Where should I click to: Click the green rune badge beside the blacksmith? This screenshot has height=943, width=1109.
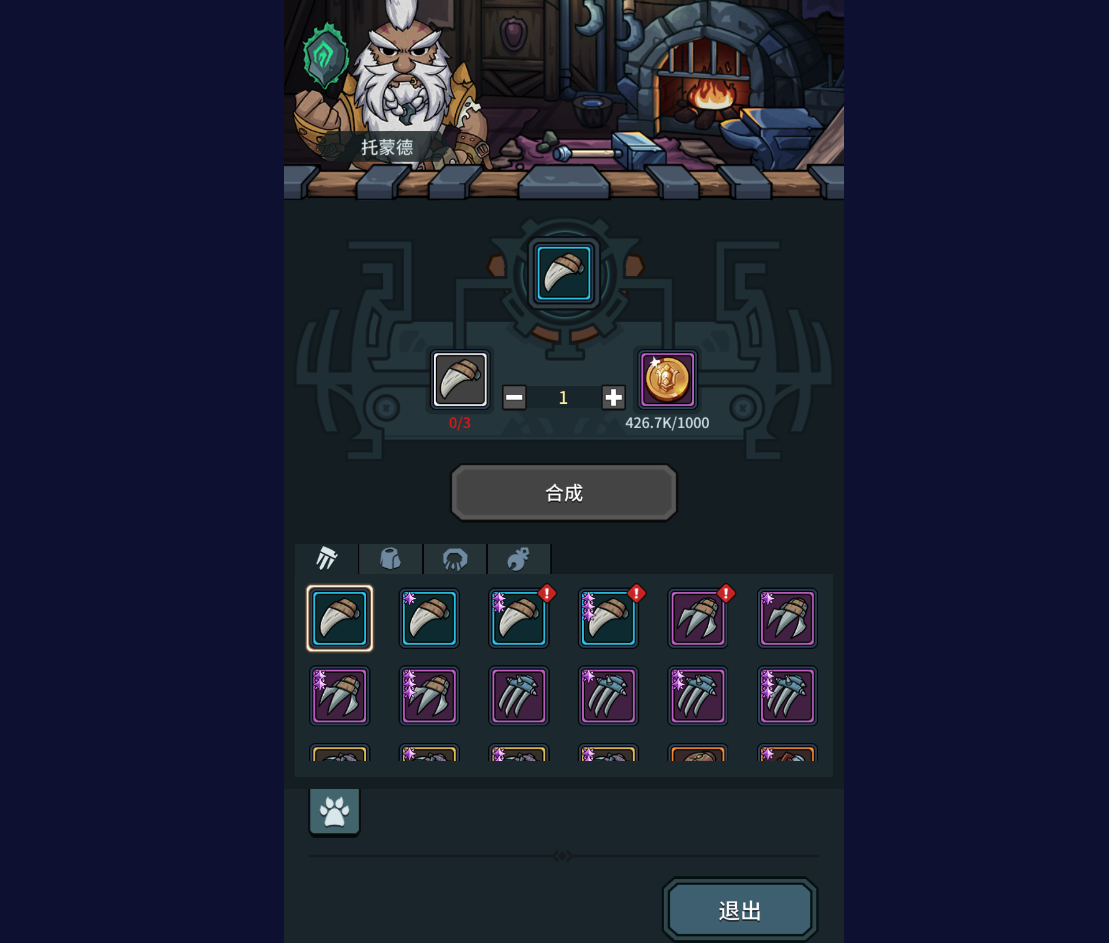tap(325, 57)
